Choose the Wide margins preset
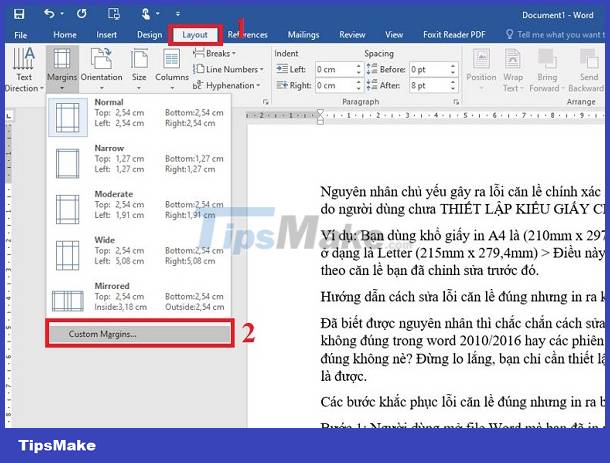 [x=139, y=254]
